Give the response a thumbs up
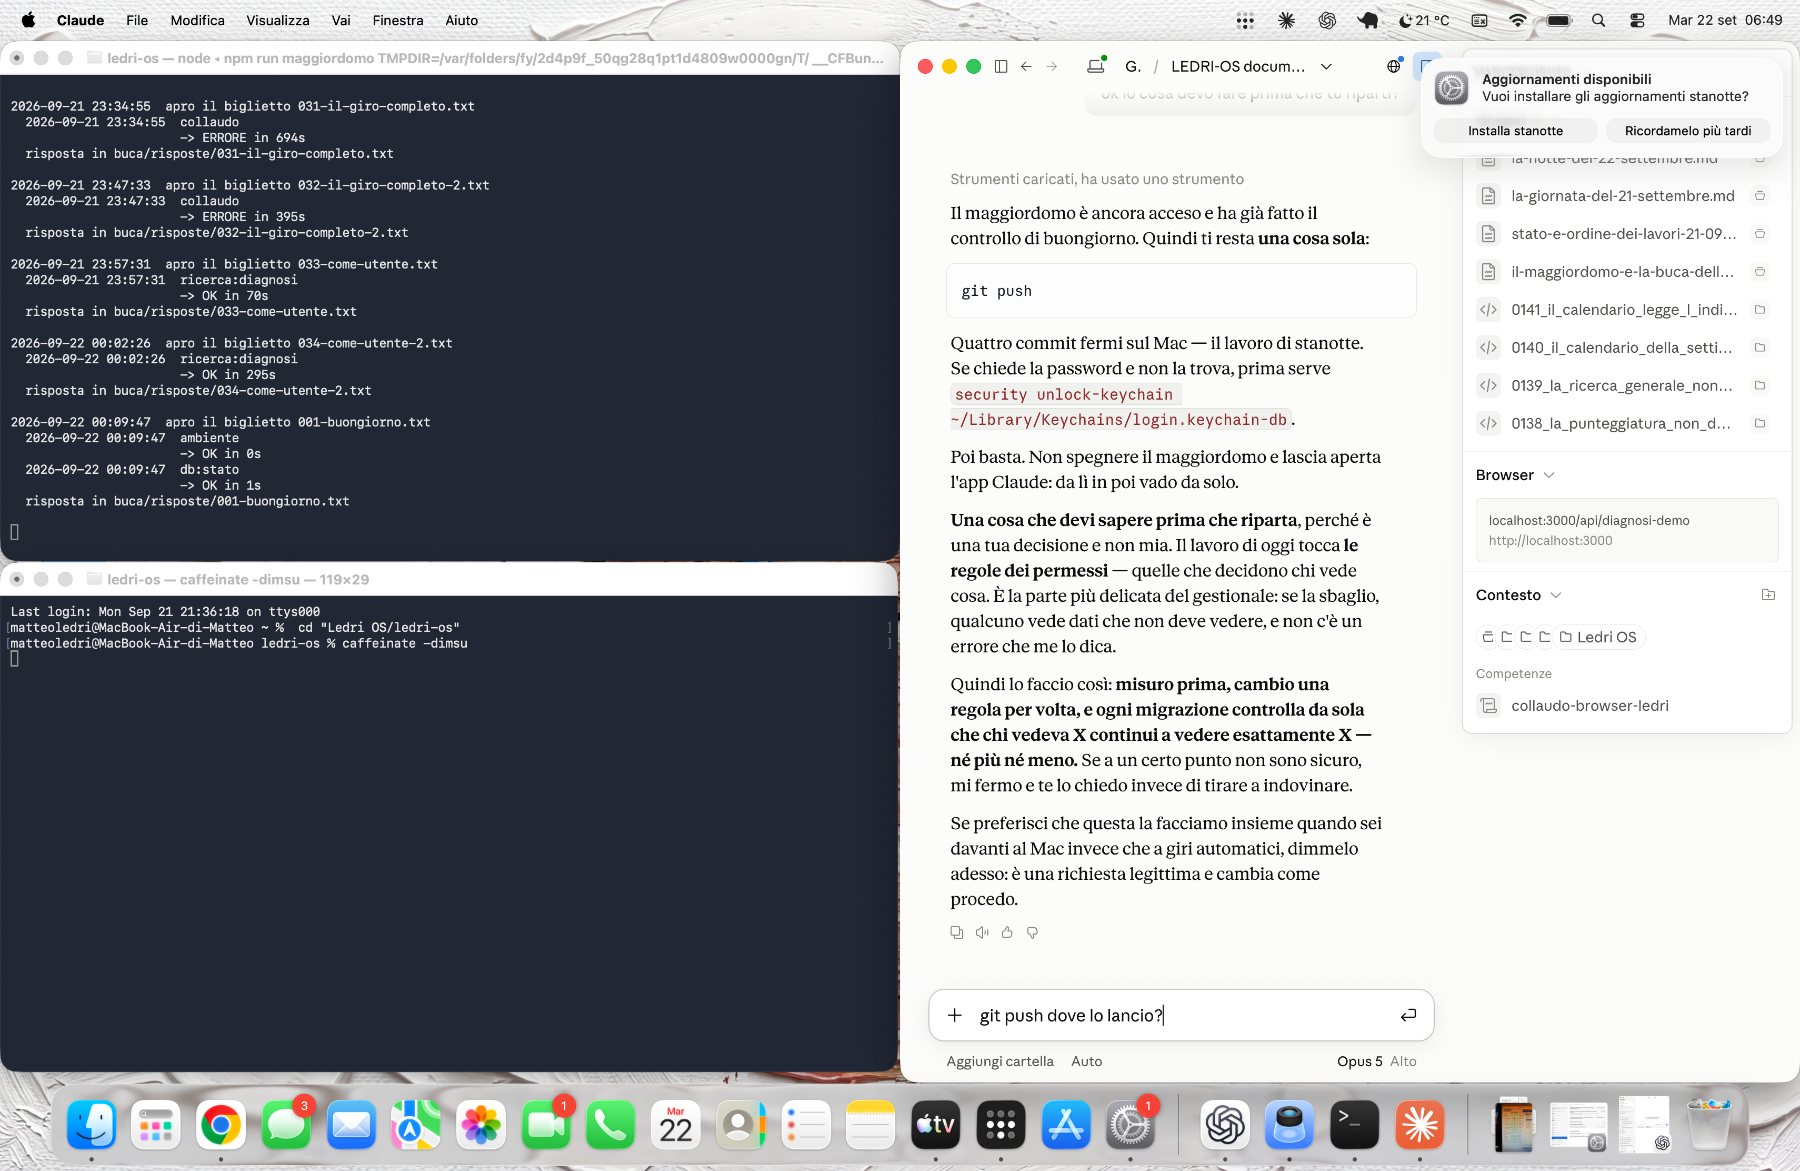1800x1171 pixels. [1007, 932]
